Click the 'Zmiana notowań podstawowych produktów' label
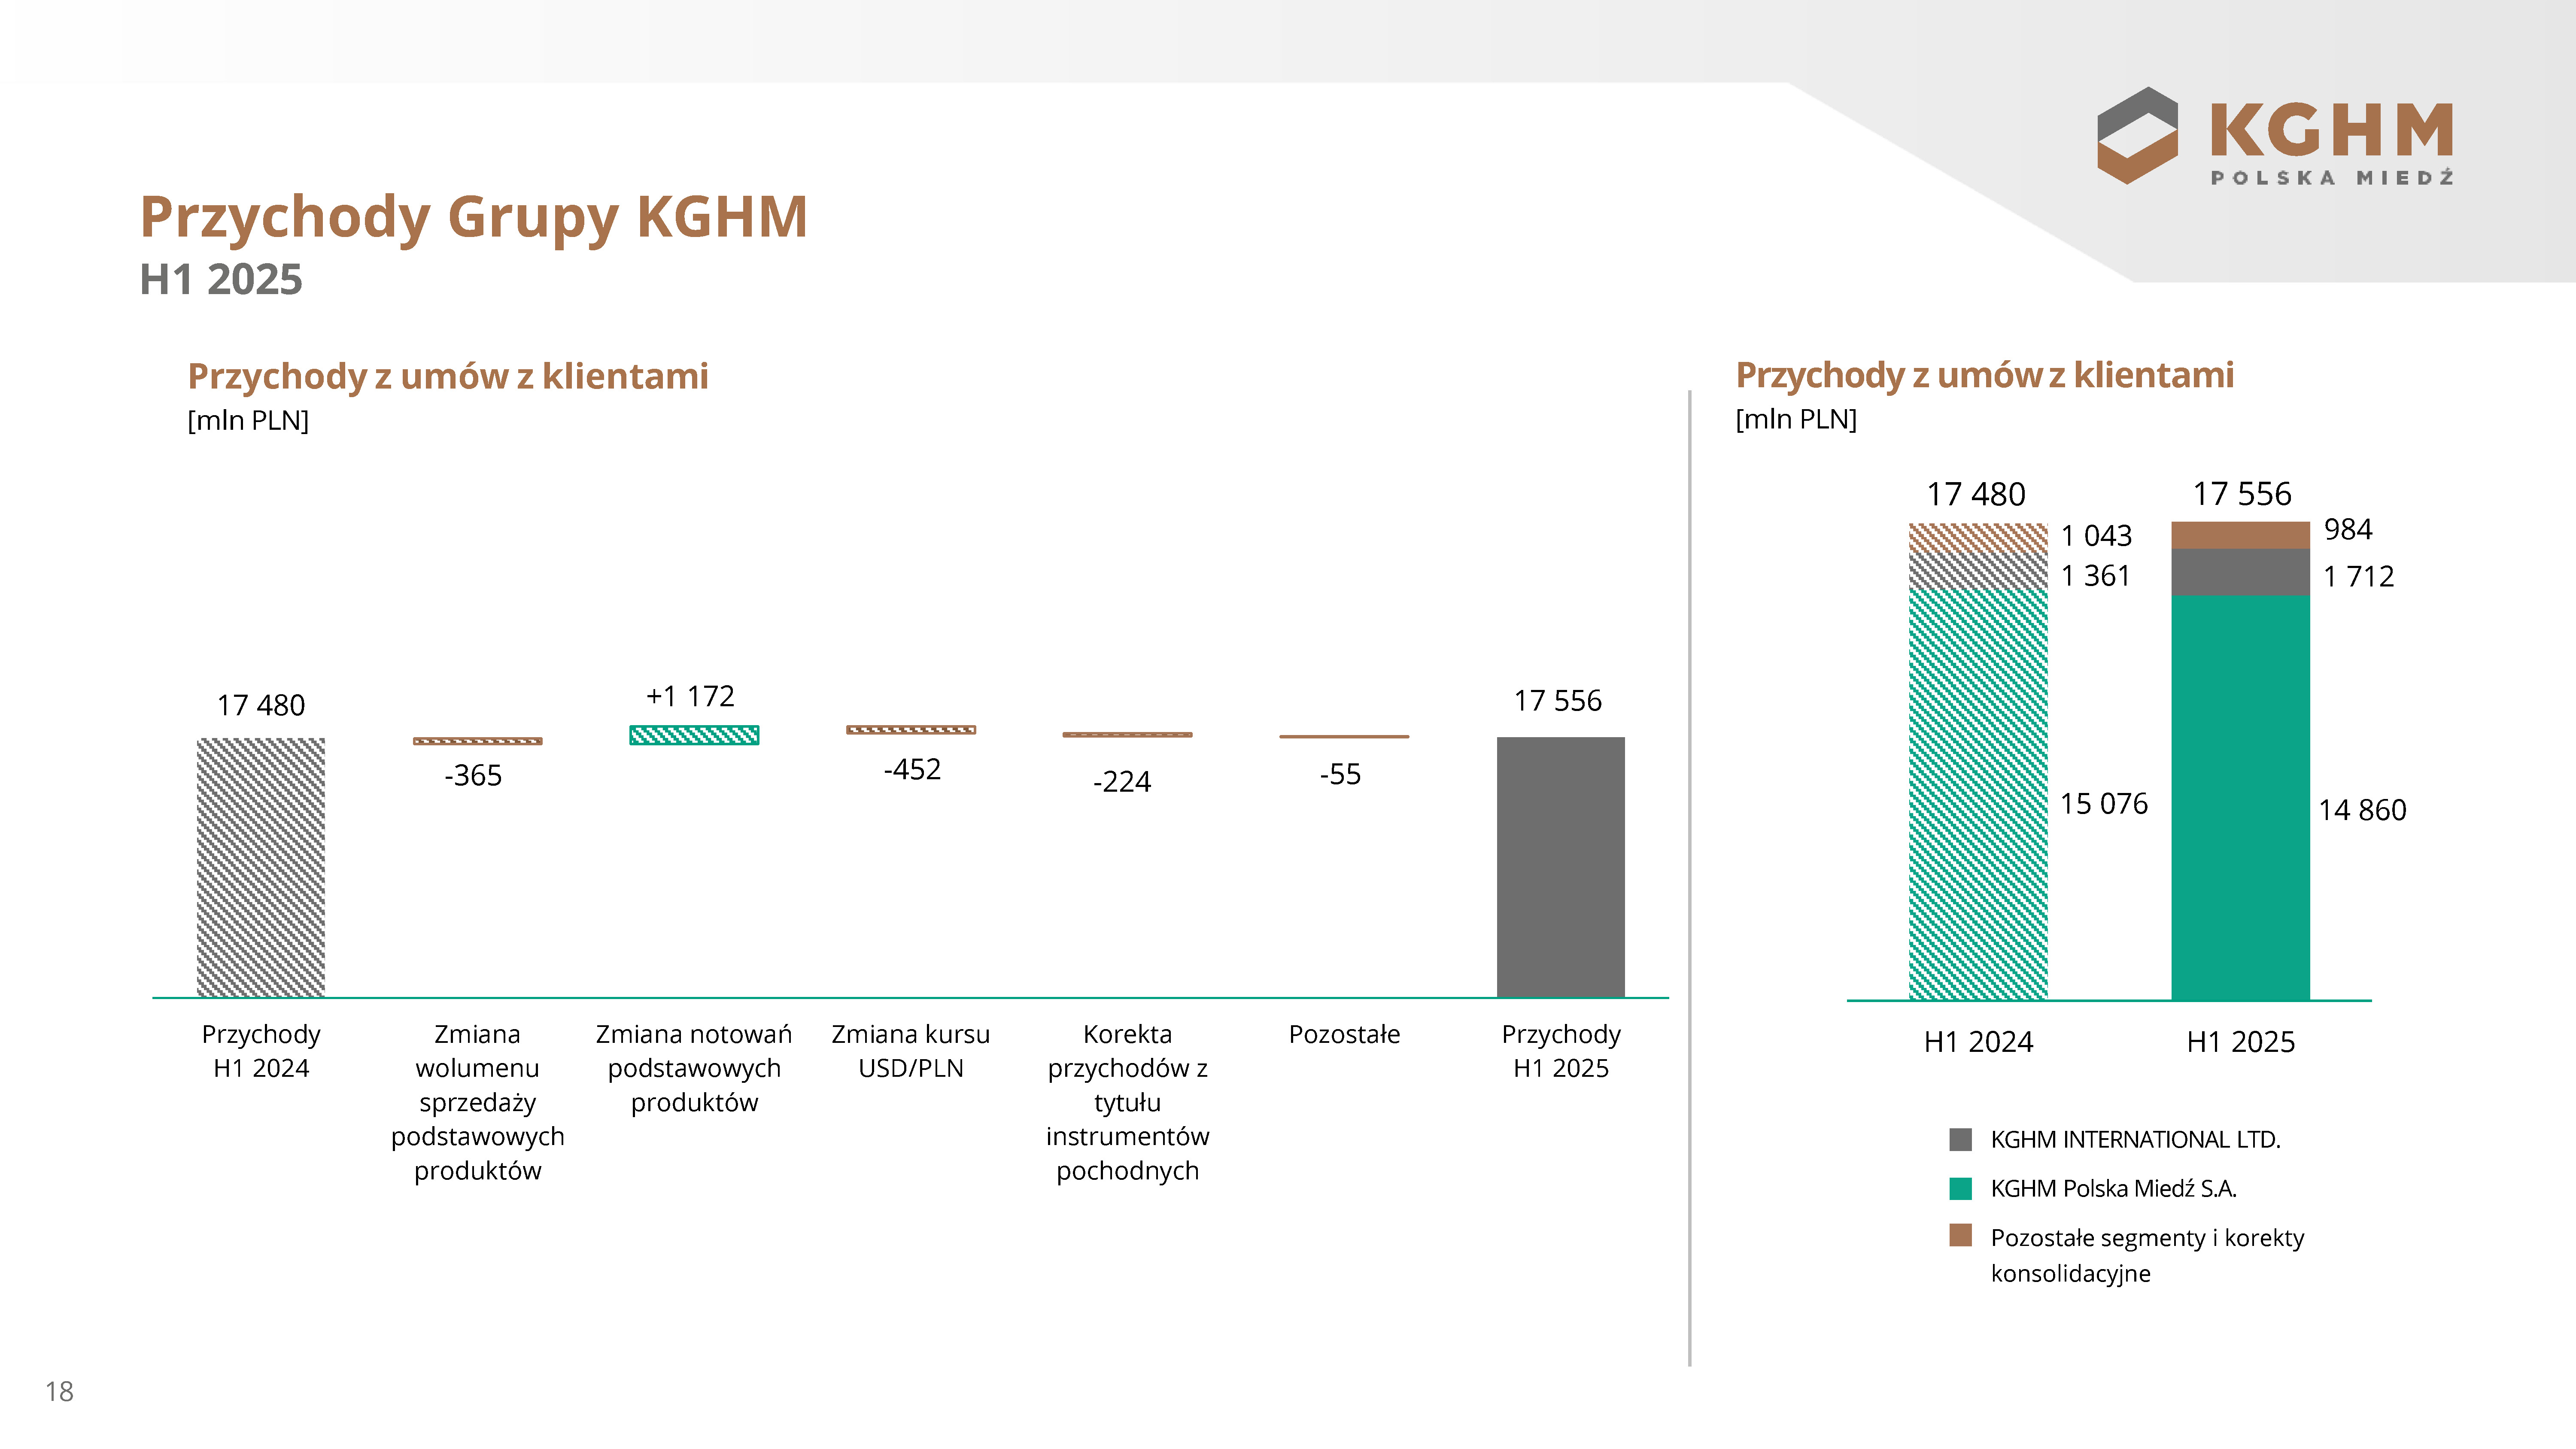Viewport: 2576px width, 1449px height. (x=694, y=1068)
